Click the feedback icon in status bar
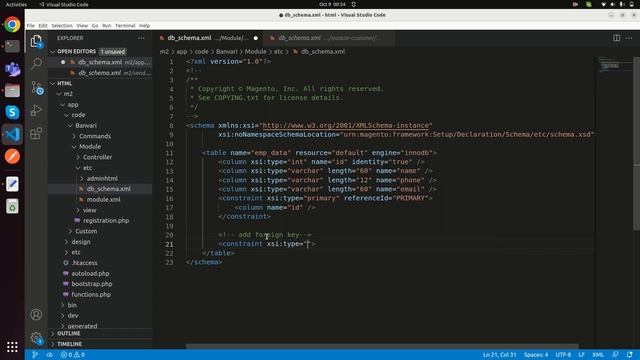Screen dimensions: 640x360 615,355
